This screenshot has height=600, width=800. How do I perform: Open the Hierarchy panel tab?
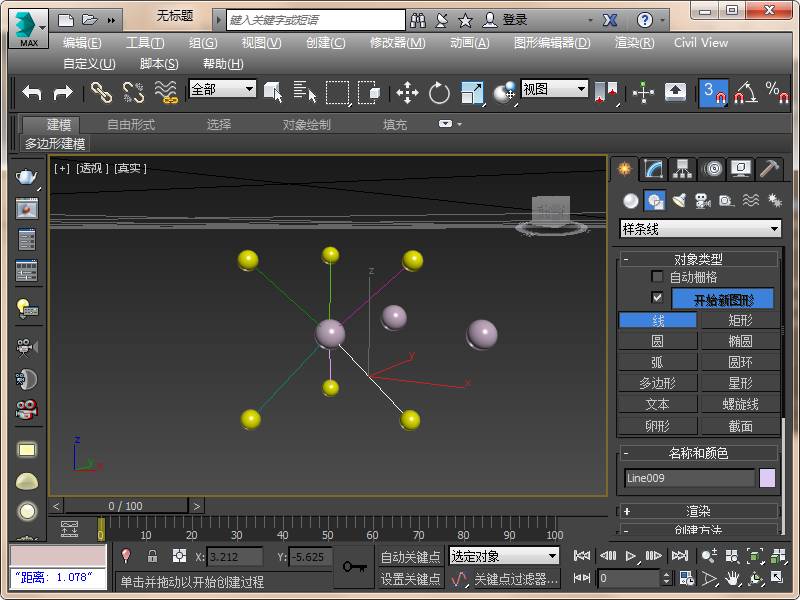click(x=683, y=169)
